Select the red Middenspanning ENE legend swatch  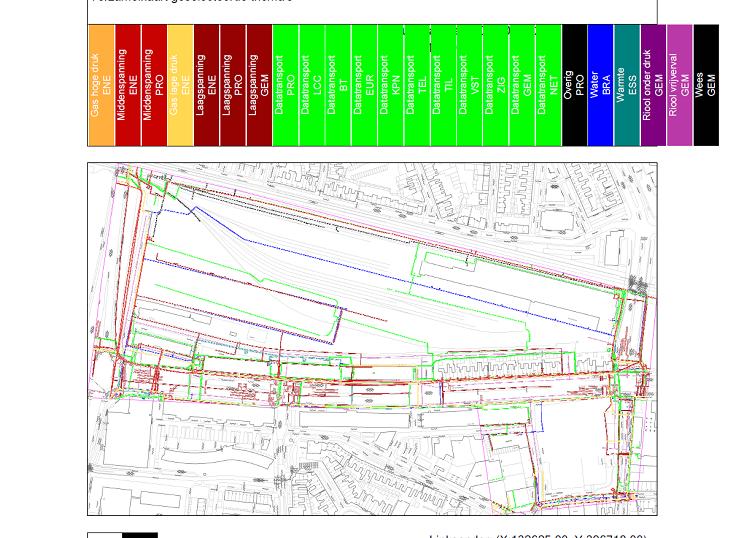click(x=128, y=85)
